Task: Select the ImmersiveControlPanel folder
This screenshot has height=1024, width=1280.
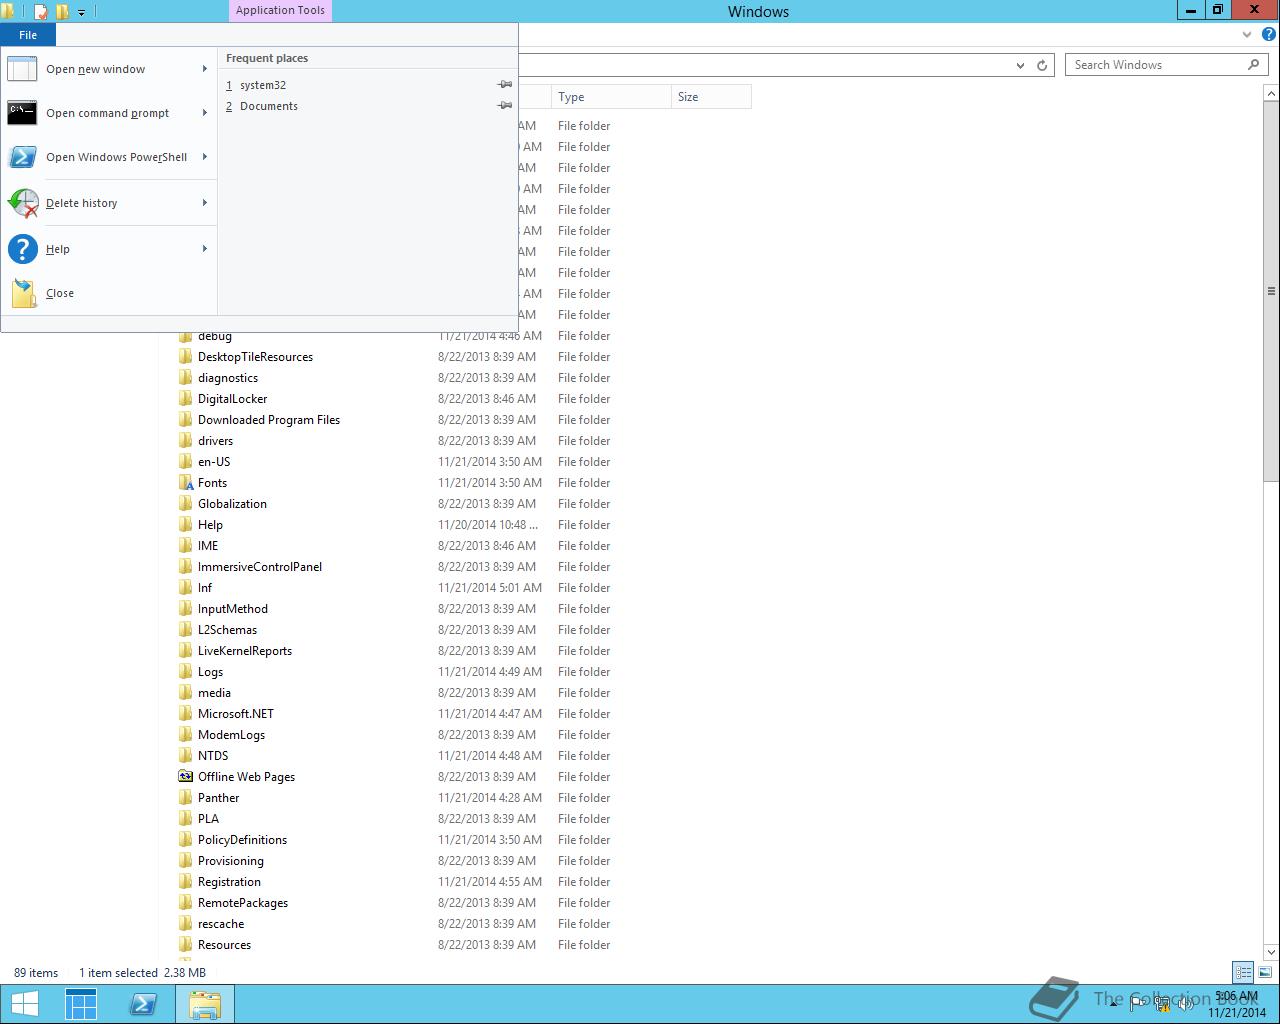Action: [x=259, y=567]
